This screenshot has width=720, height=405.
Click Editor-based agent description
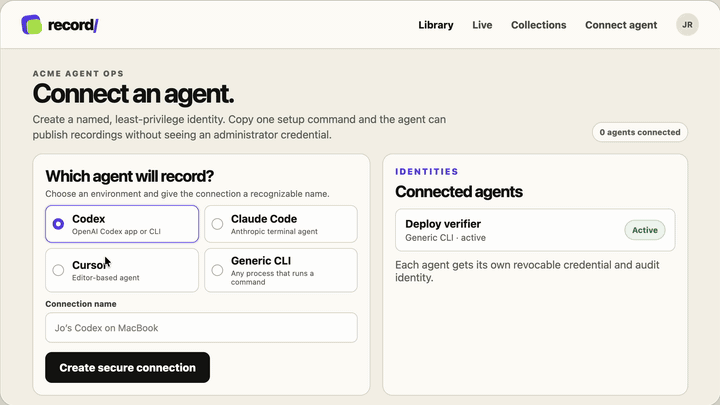tap(106, 278)
